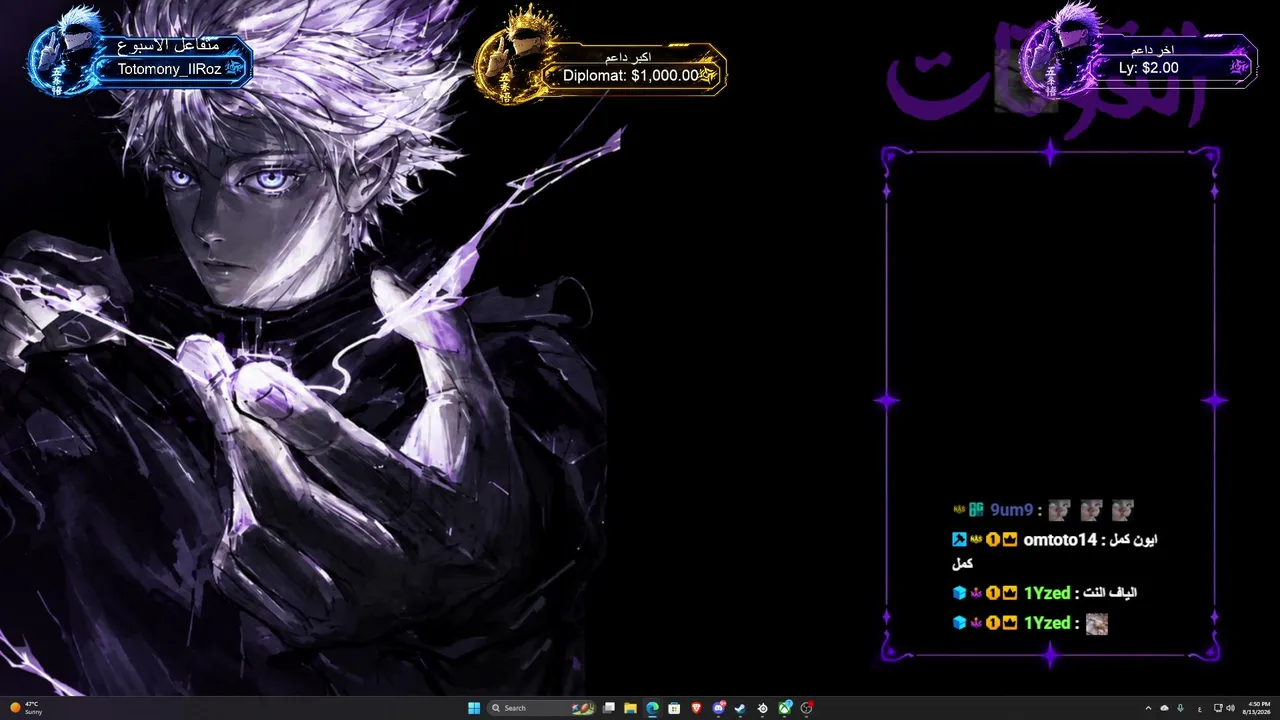Viewport: 1280px width, 720px height.
Task: Click the green badge icon beside 9um9
Action: (976, 510)
